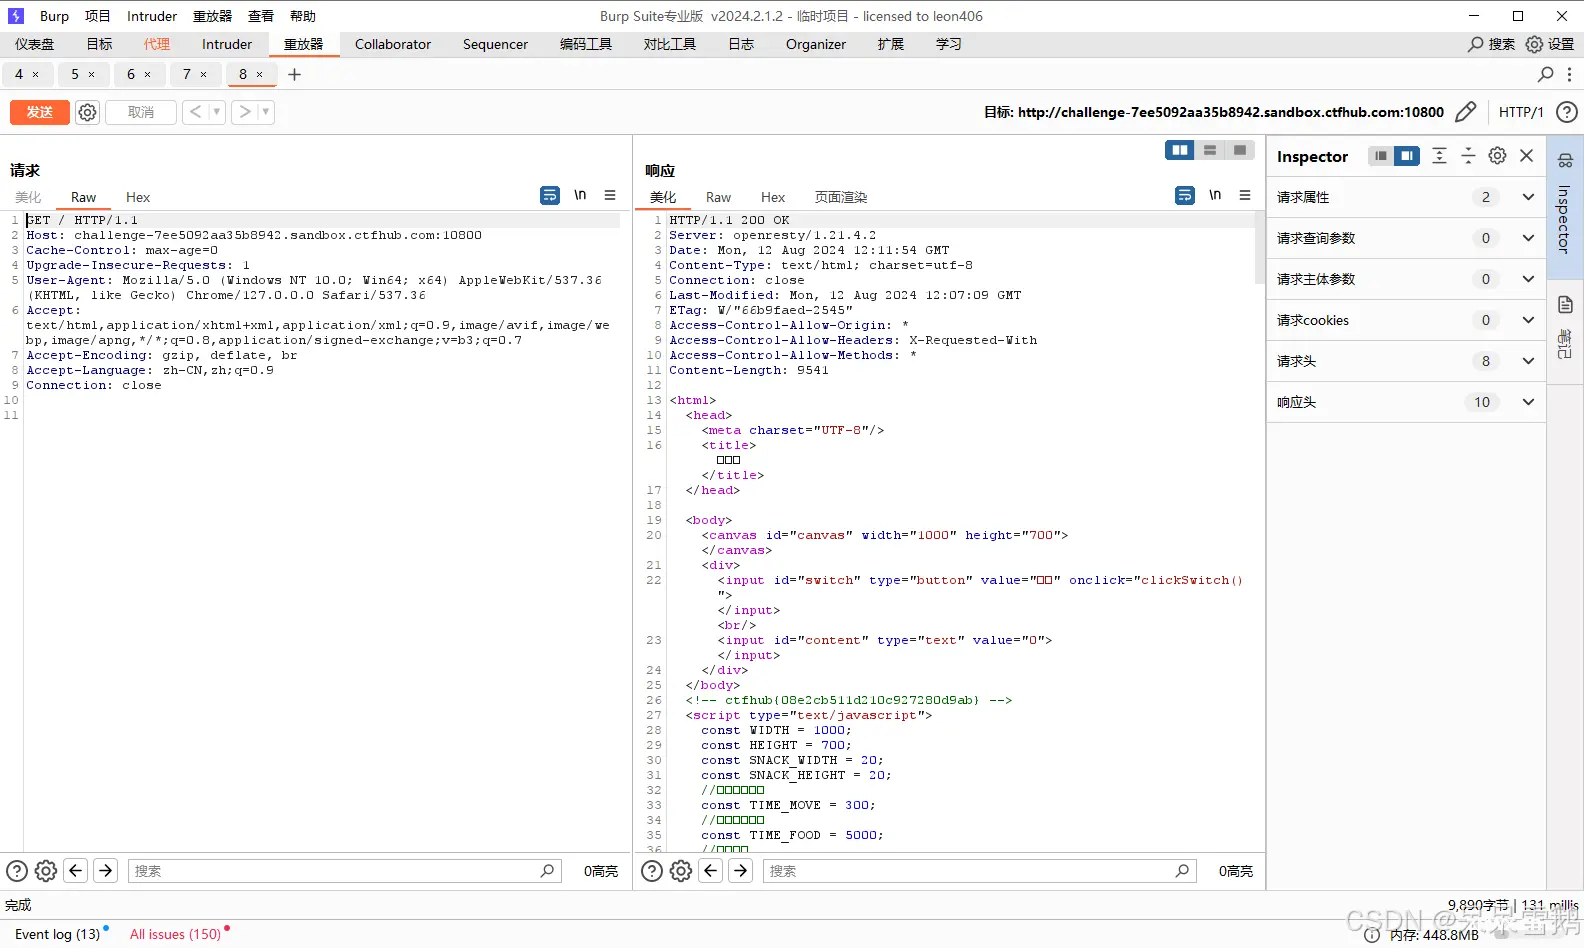Expand 请求属性 section chevron
Screen dimensions: 1584x948
(1528, 197)
